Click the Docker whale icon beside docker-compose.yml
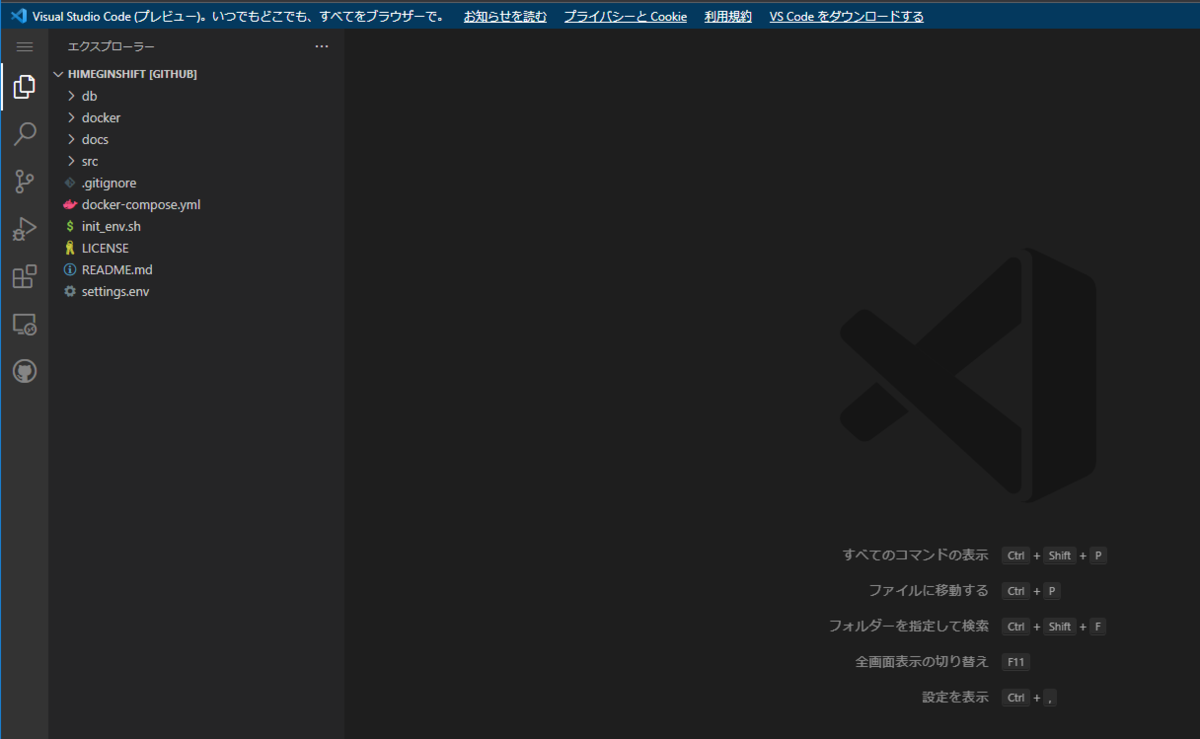 [x=70, y=204]
